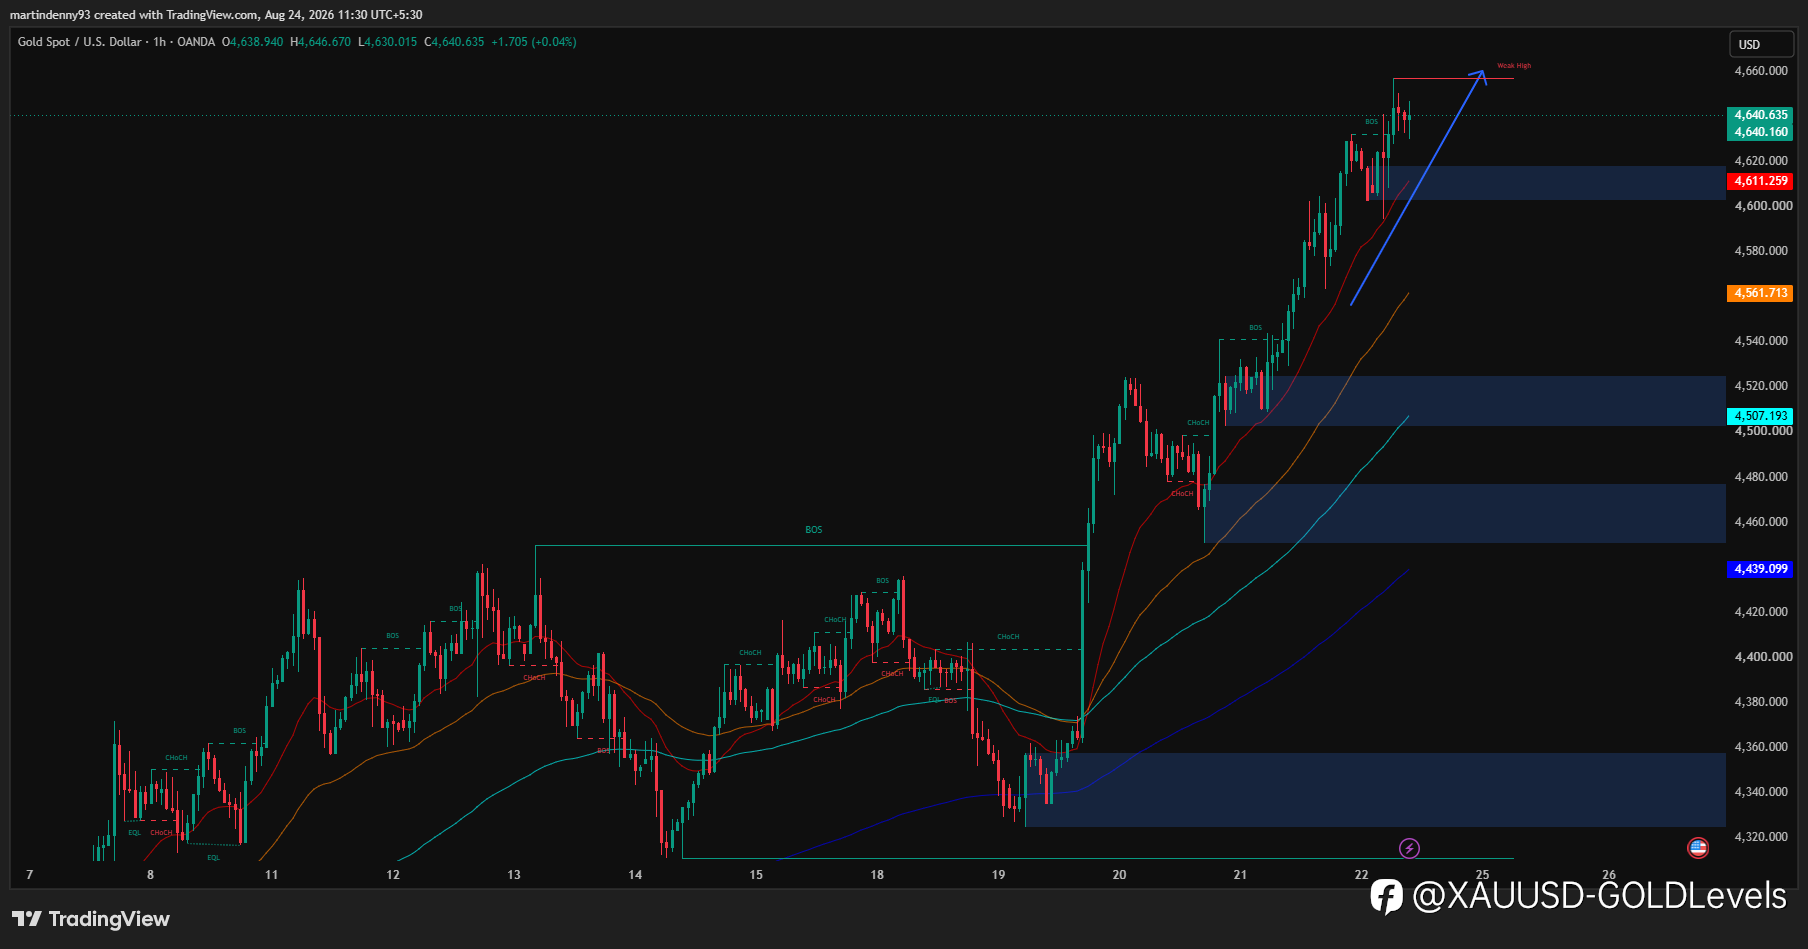
Task: Click the red 4,611.259 price label
Action: tap(1760, 181)
